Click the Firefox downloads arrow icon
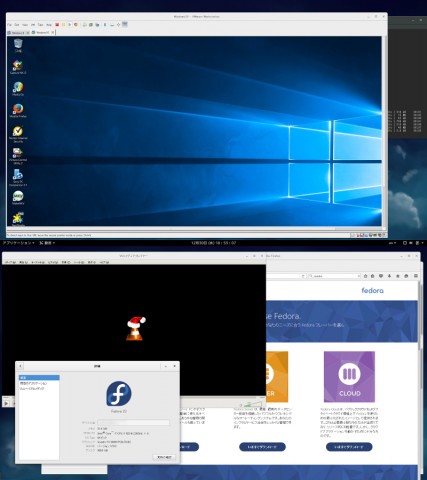427x480 pixels. pyautogui.click(x=389, y=276)
